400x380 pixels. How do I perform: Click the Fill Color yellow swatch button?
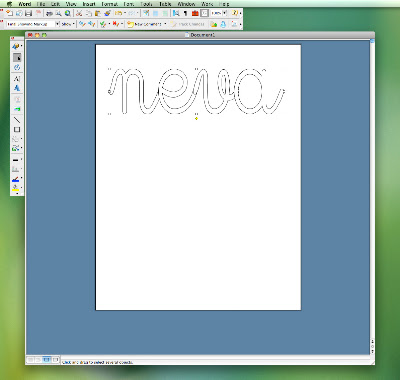[x=15, y=188]
